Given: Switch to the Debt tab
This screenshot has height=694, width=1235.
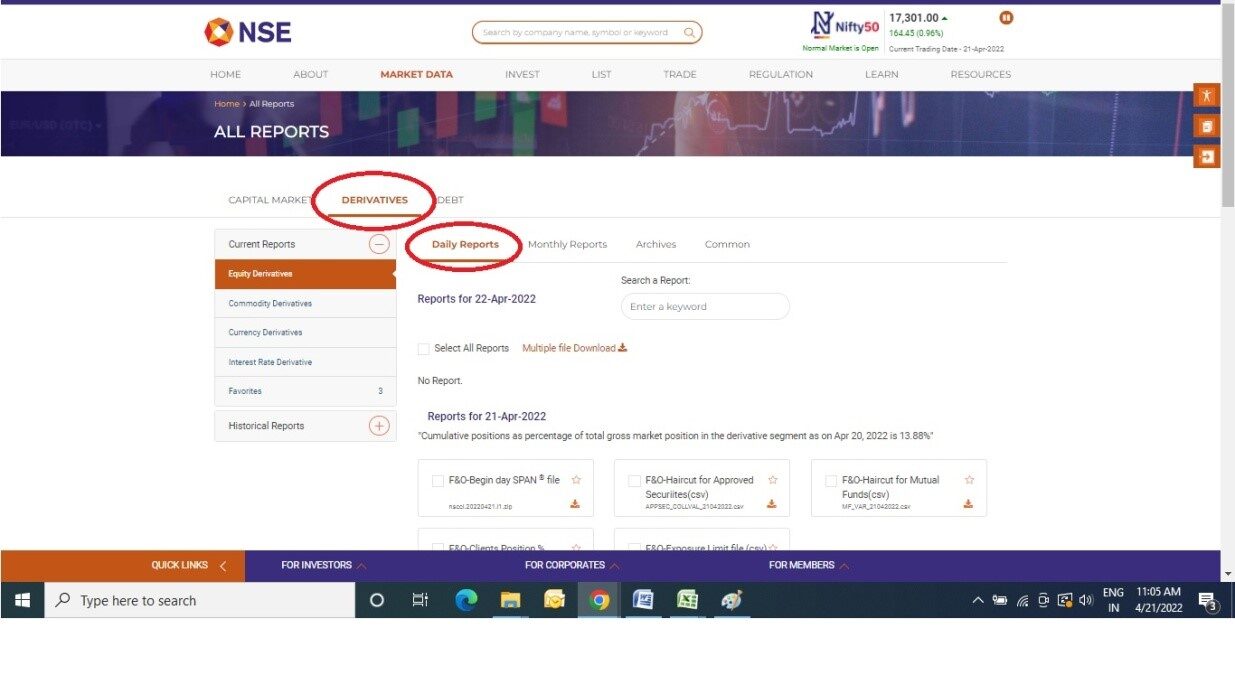Looking at the screenshot, I should 450,200.
